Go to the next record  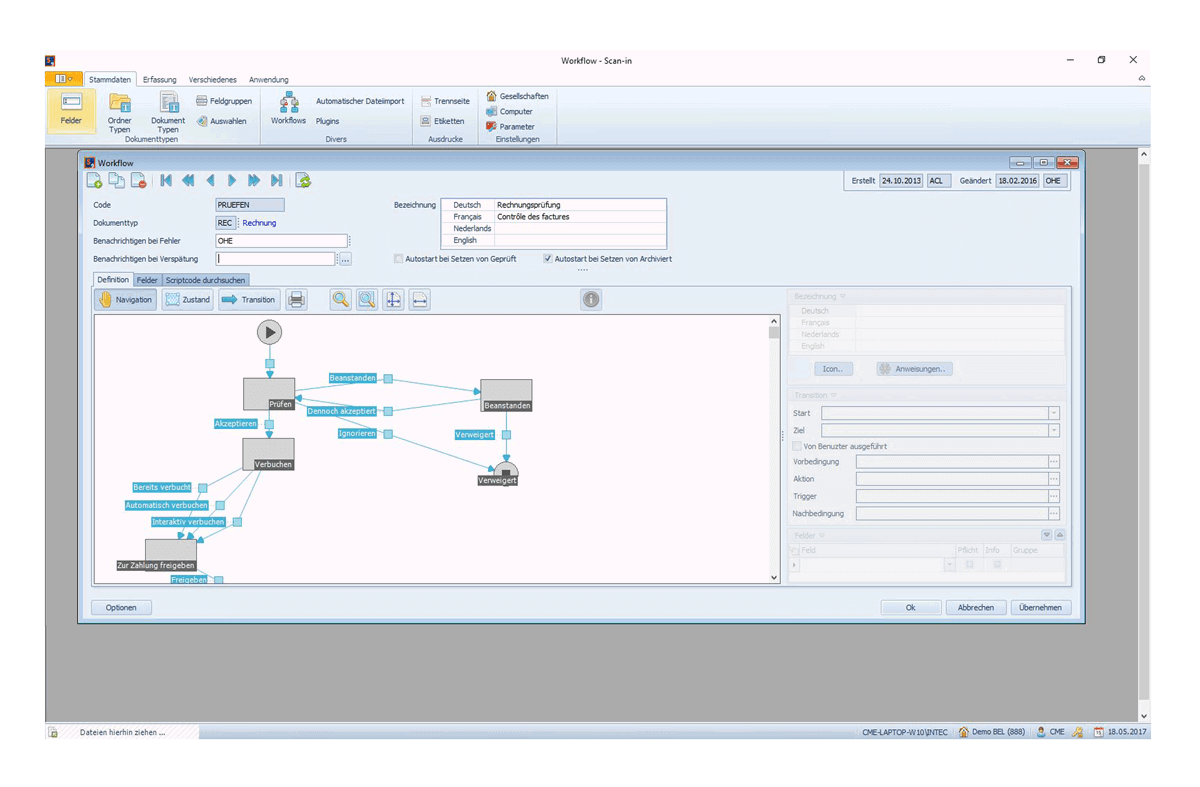pos(232,181)
